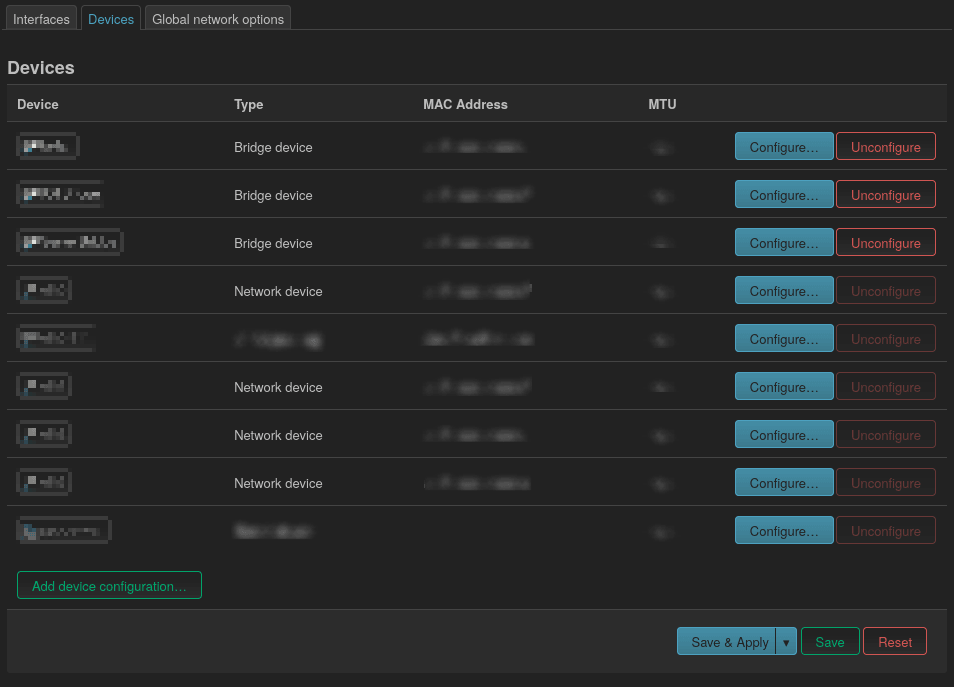Image resolution: width=954 pixels, height=687 pixels.
Task: Expand the Save & Apply dropdown arrow
Action: [x=786, y=642]
